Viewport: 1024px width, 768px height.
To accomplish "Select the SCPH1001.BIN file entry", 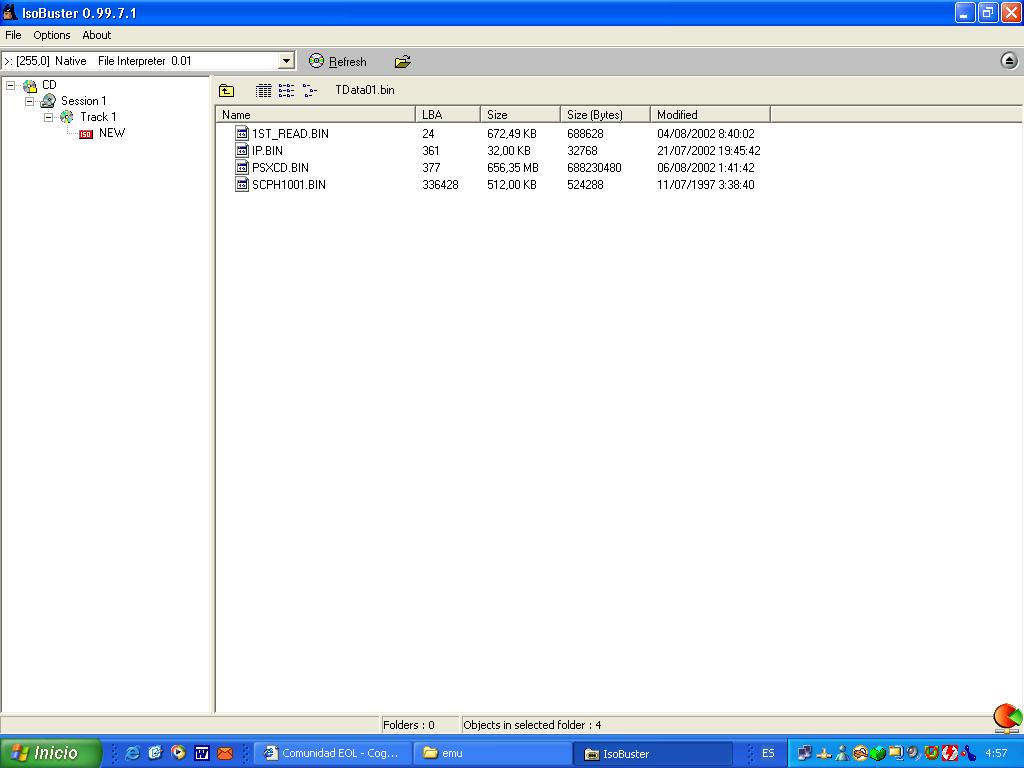I will [x=288, y=185].
